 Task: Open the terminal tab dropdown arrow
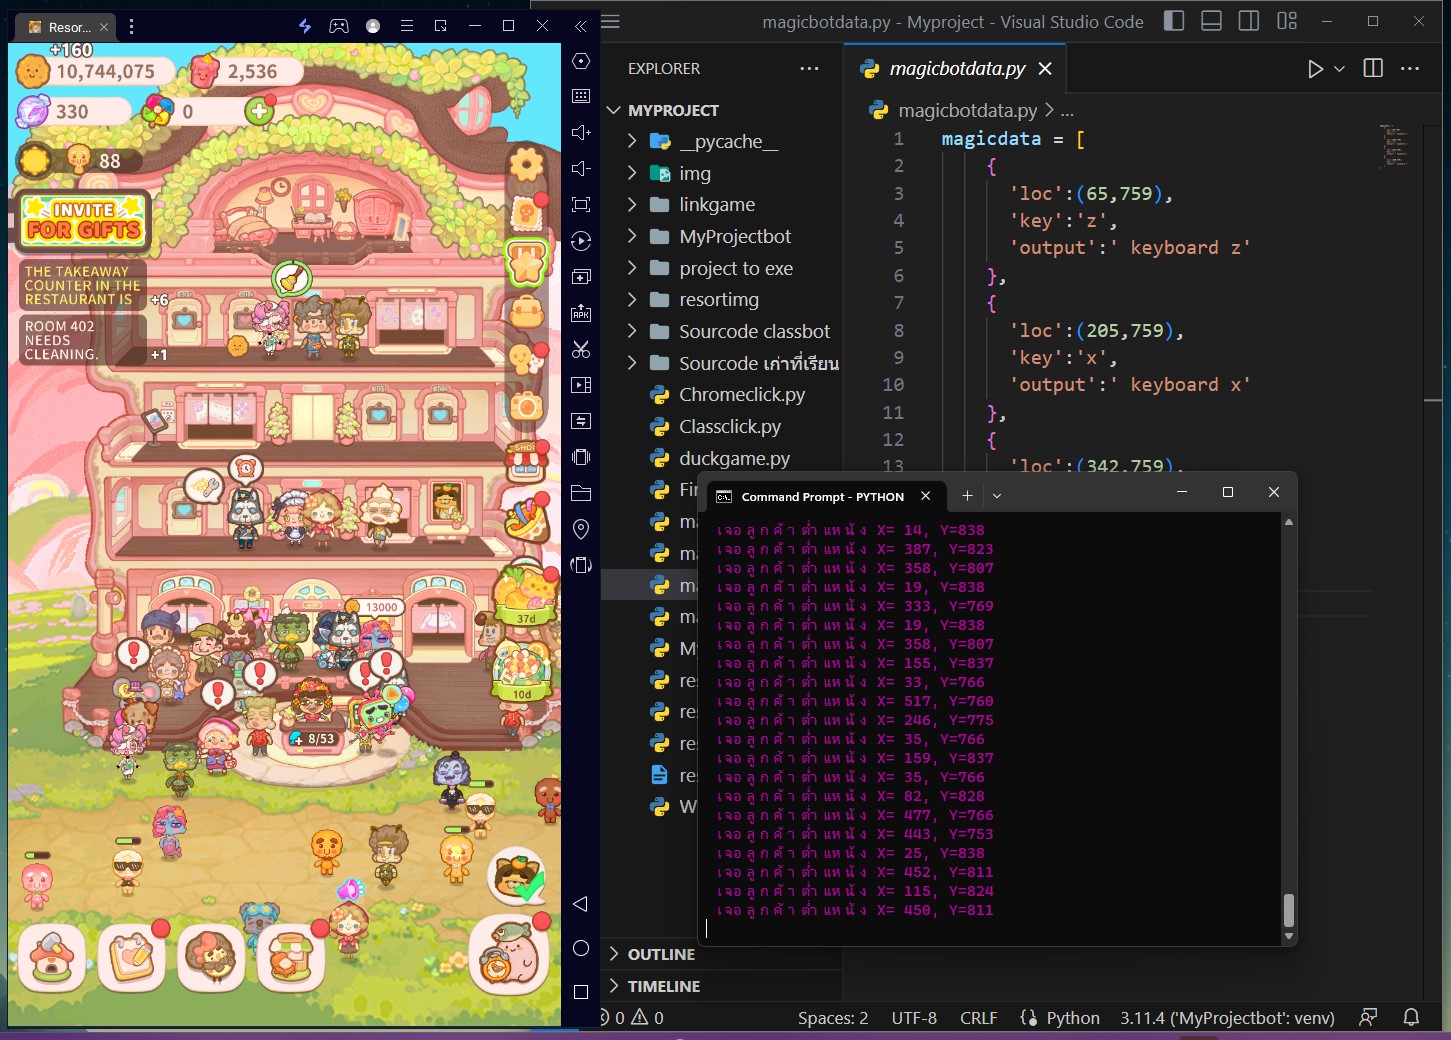997,495
